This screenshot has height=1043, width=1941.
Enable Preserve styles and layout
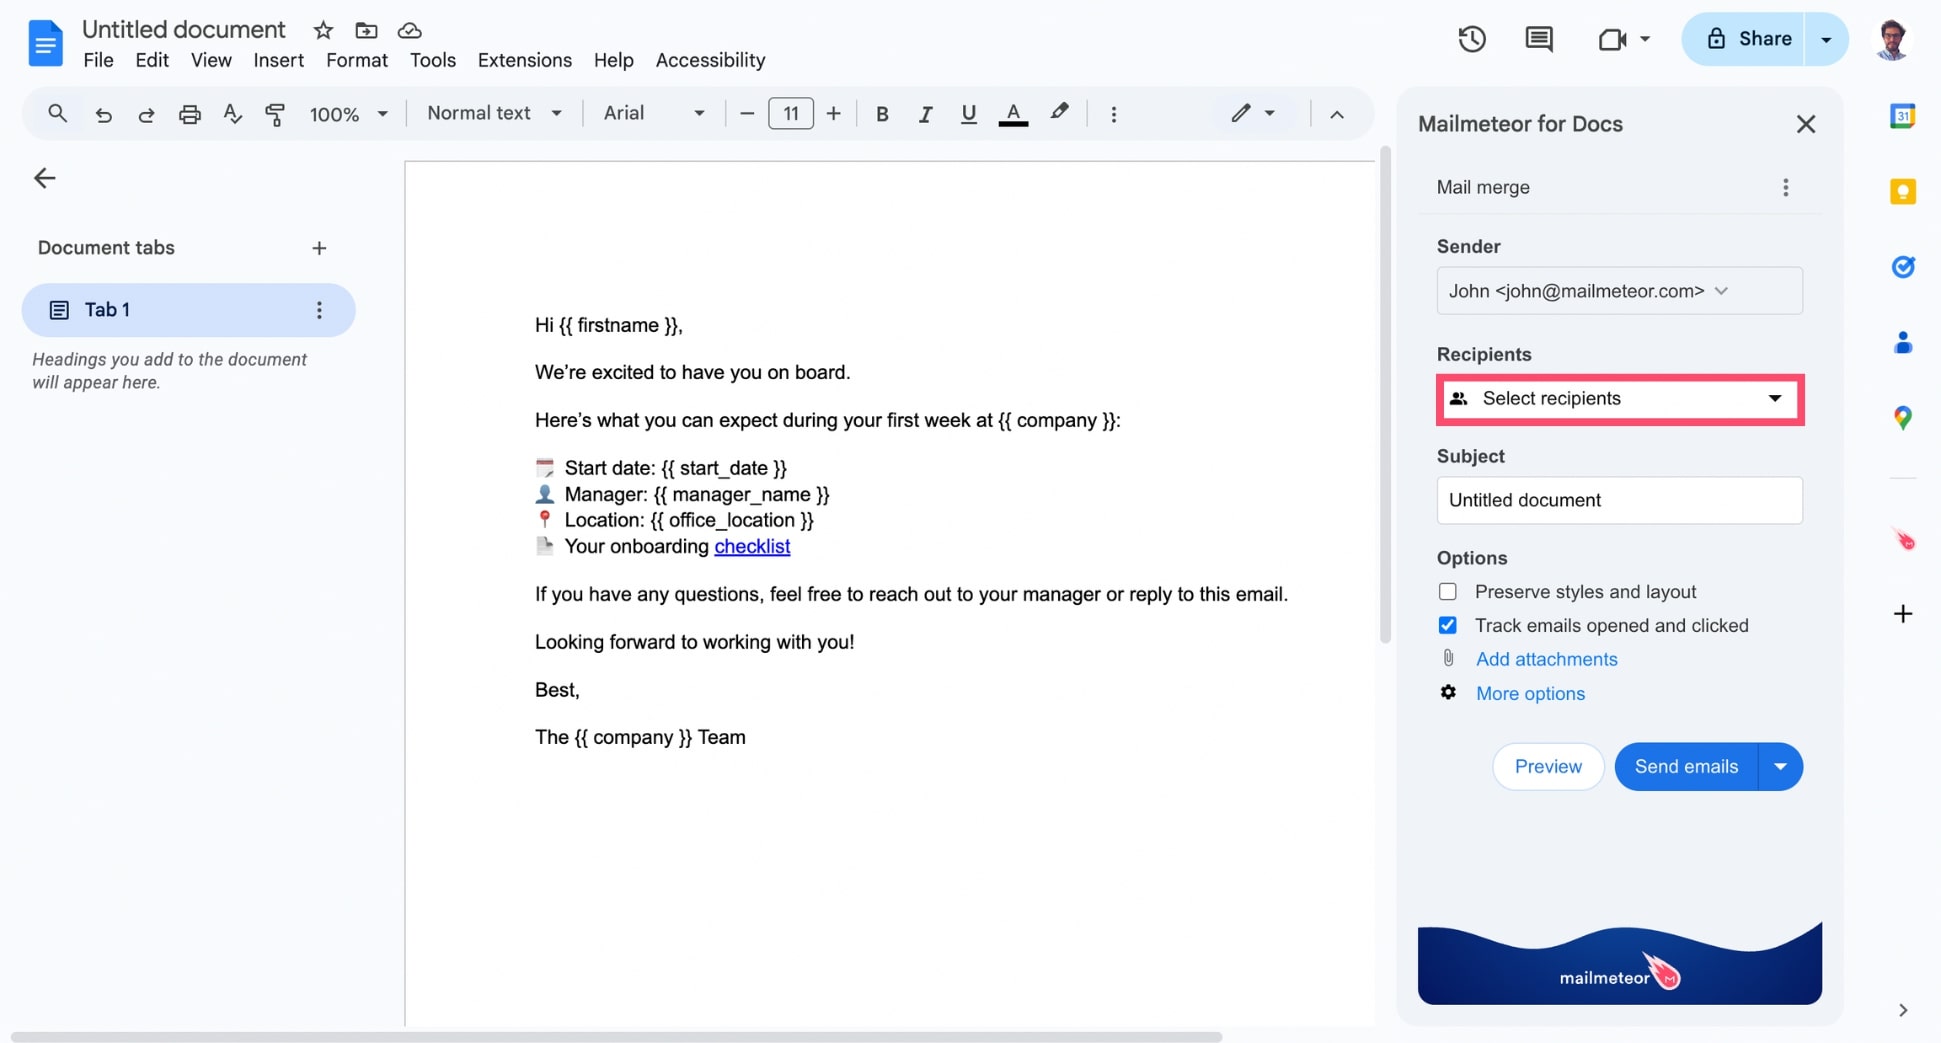point(1447,591)
